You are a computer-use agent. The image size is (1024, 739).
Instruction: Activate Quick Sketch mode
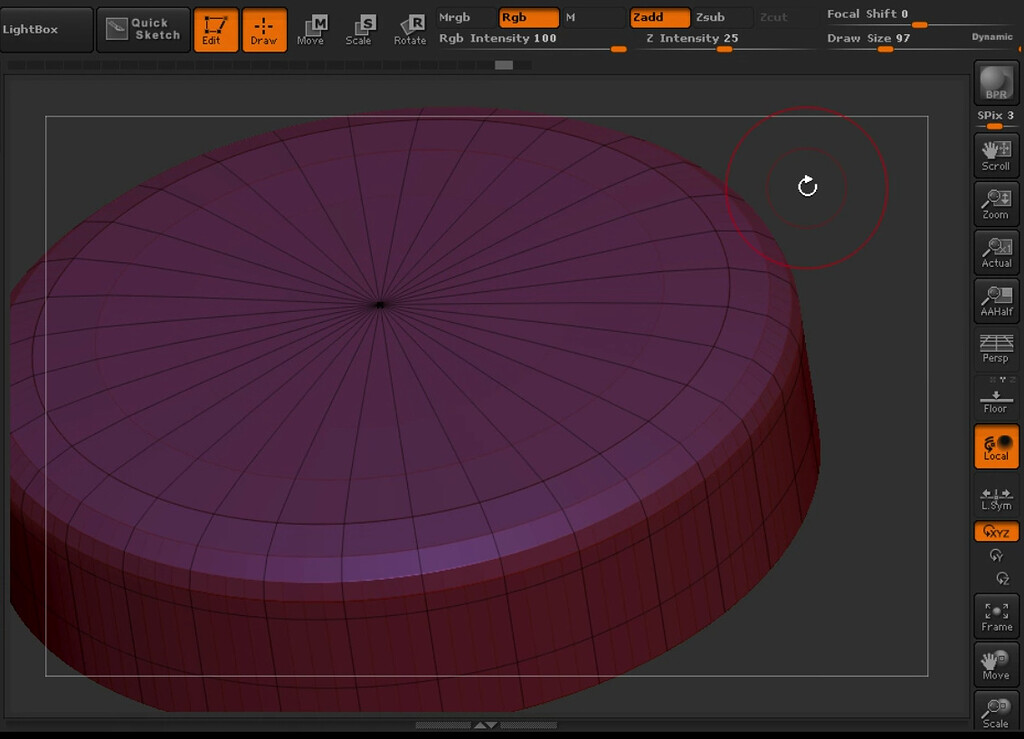143,29
